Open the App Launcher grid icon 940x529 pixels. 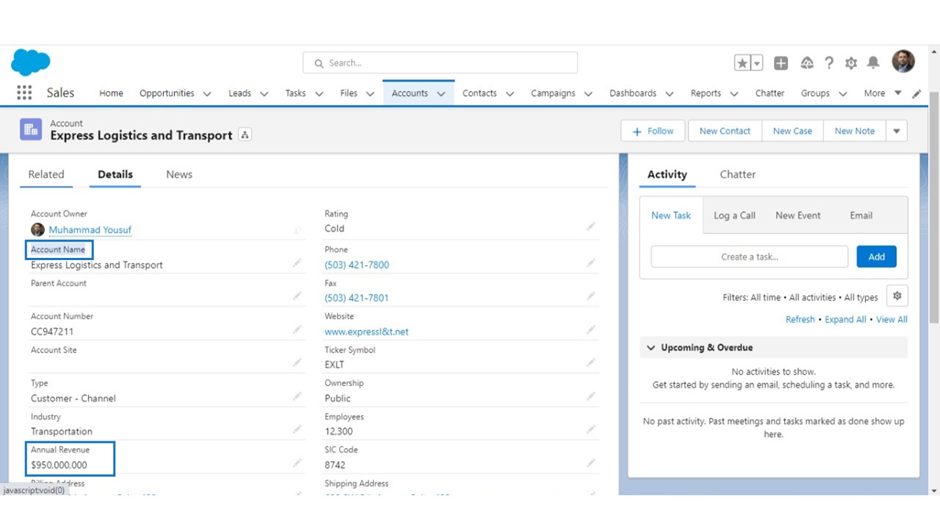(24, 92)
